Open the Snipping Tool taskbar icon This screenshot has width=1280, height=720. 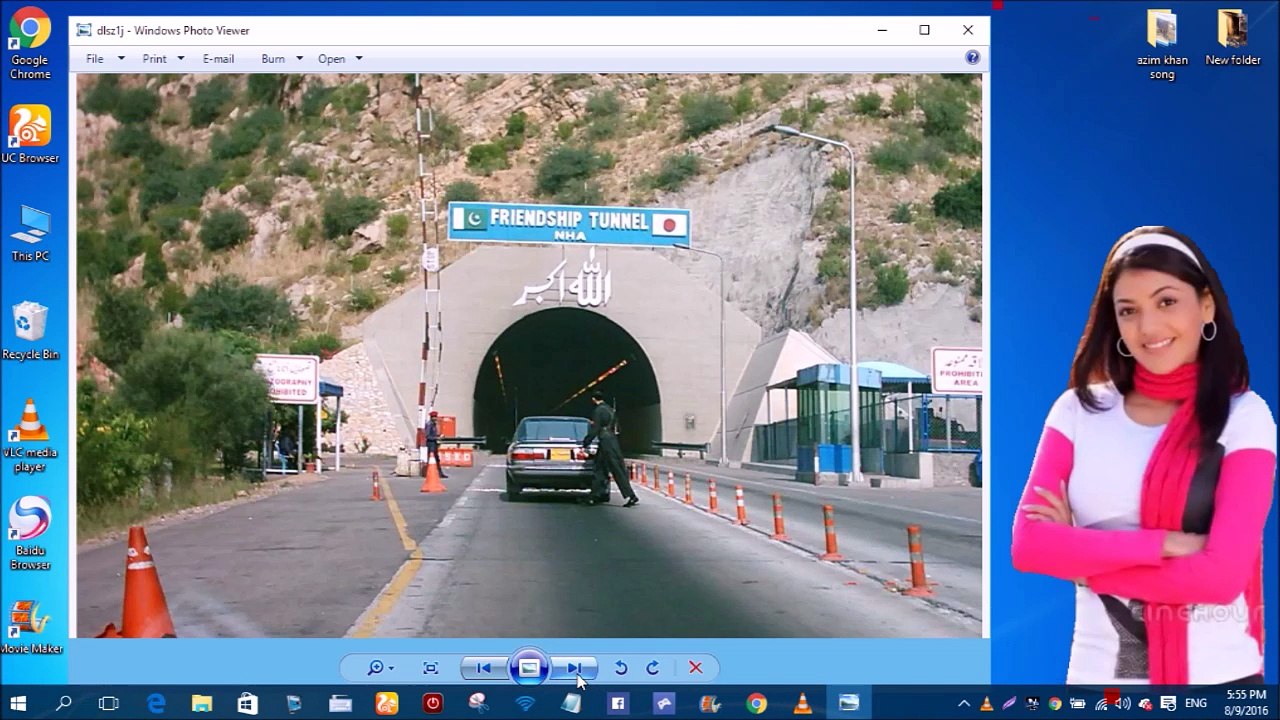pos(479,703)
